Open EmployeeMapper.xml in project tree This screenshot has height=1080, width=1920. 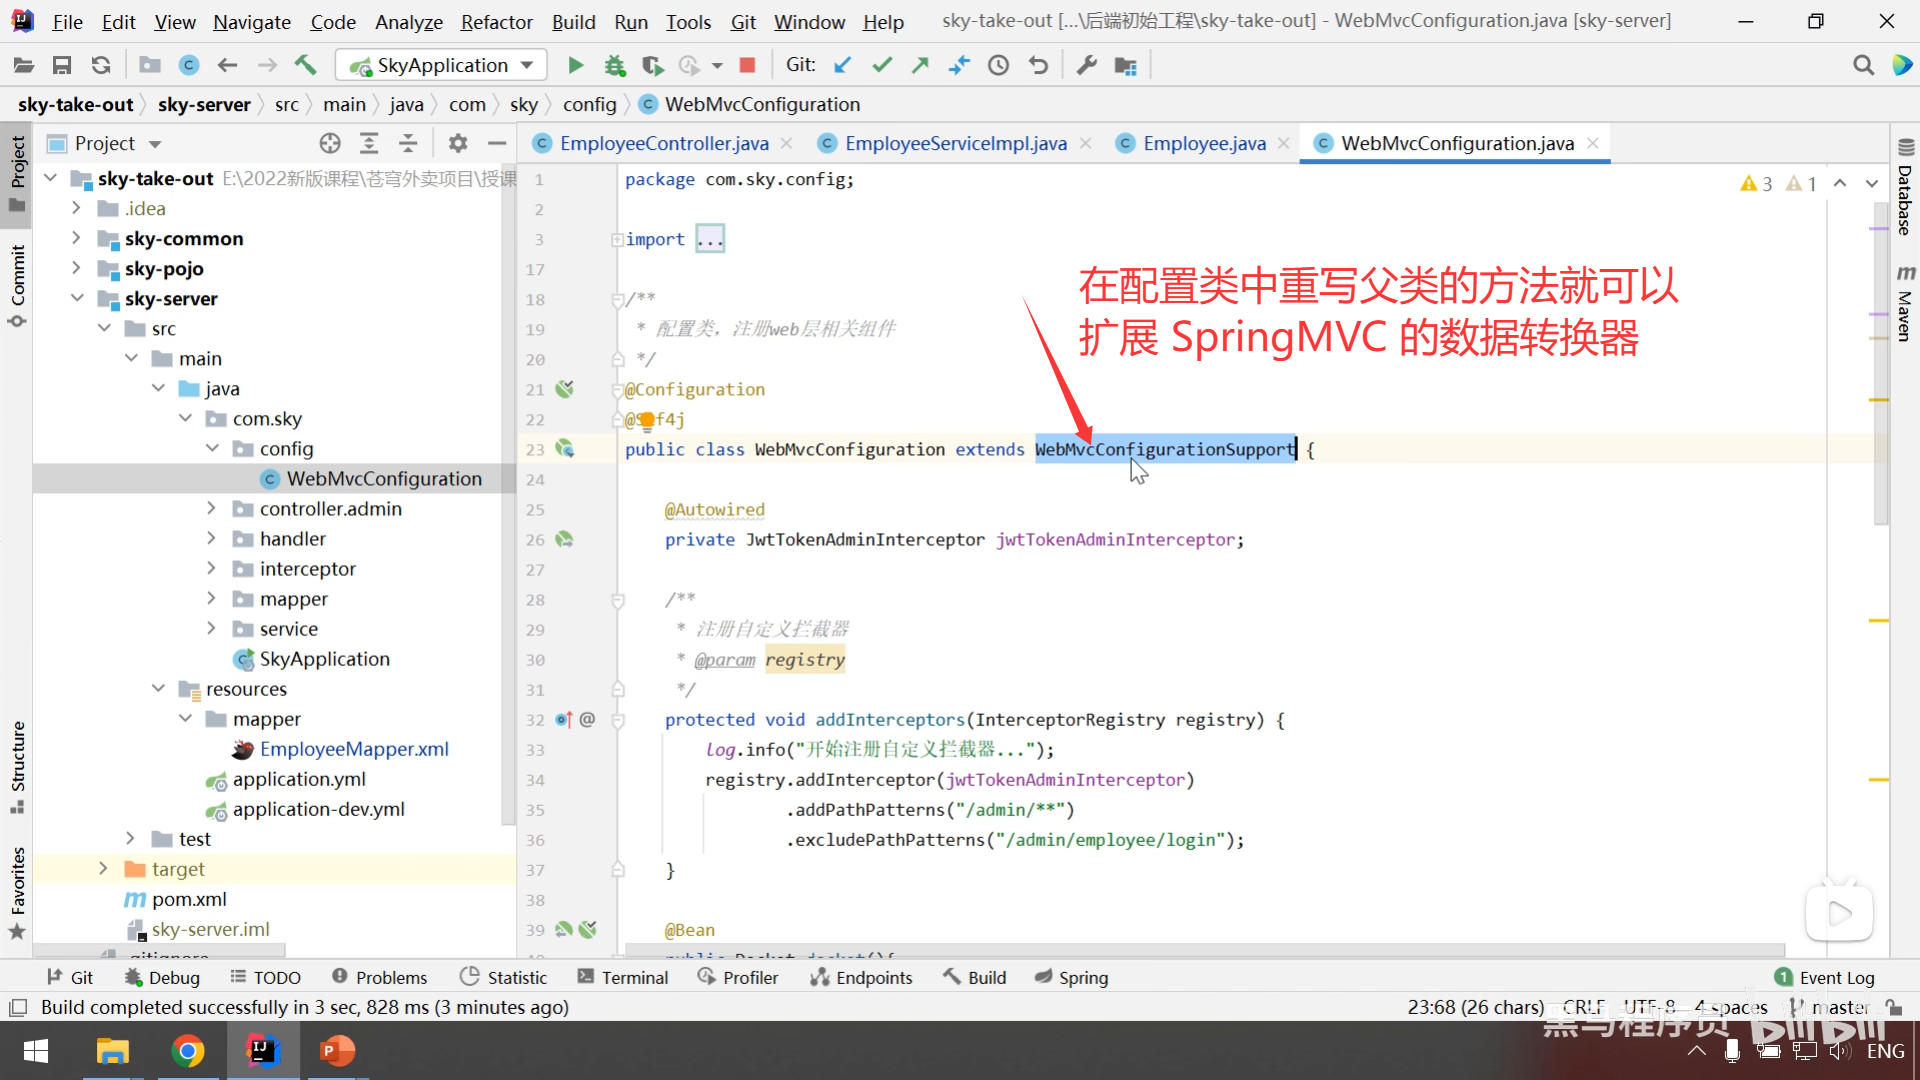[354, 749]
